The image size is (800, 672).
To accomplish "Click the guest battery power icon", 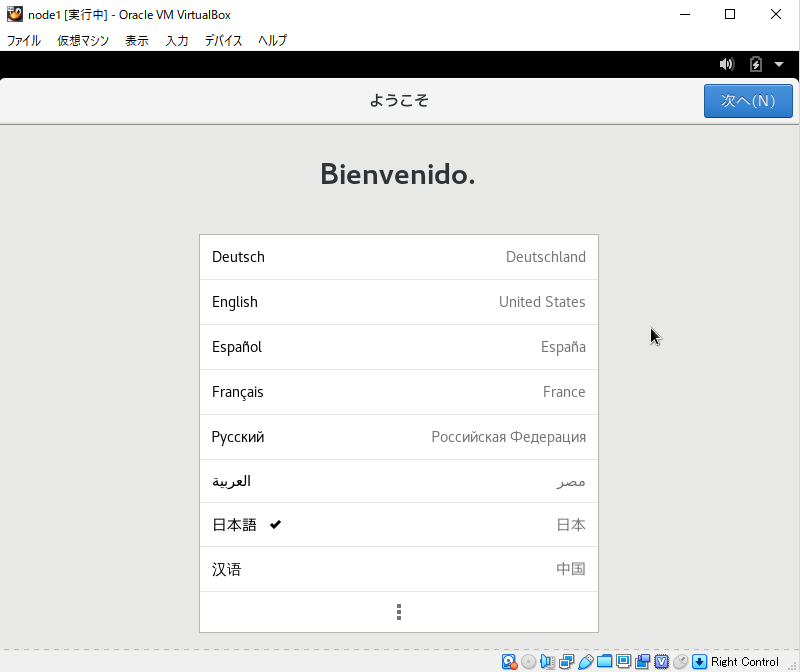I will [x=756, y=64].
